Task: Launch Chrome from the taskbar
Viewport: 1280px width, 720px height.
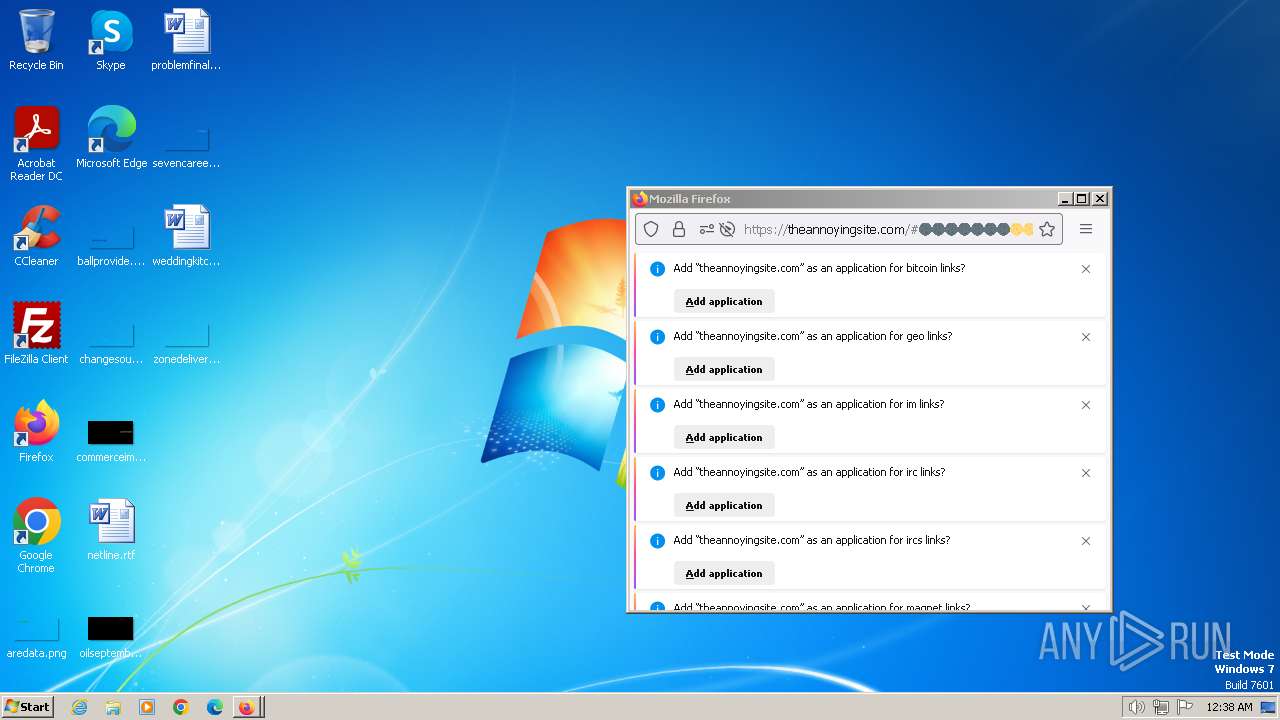Action: [181, 706]
